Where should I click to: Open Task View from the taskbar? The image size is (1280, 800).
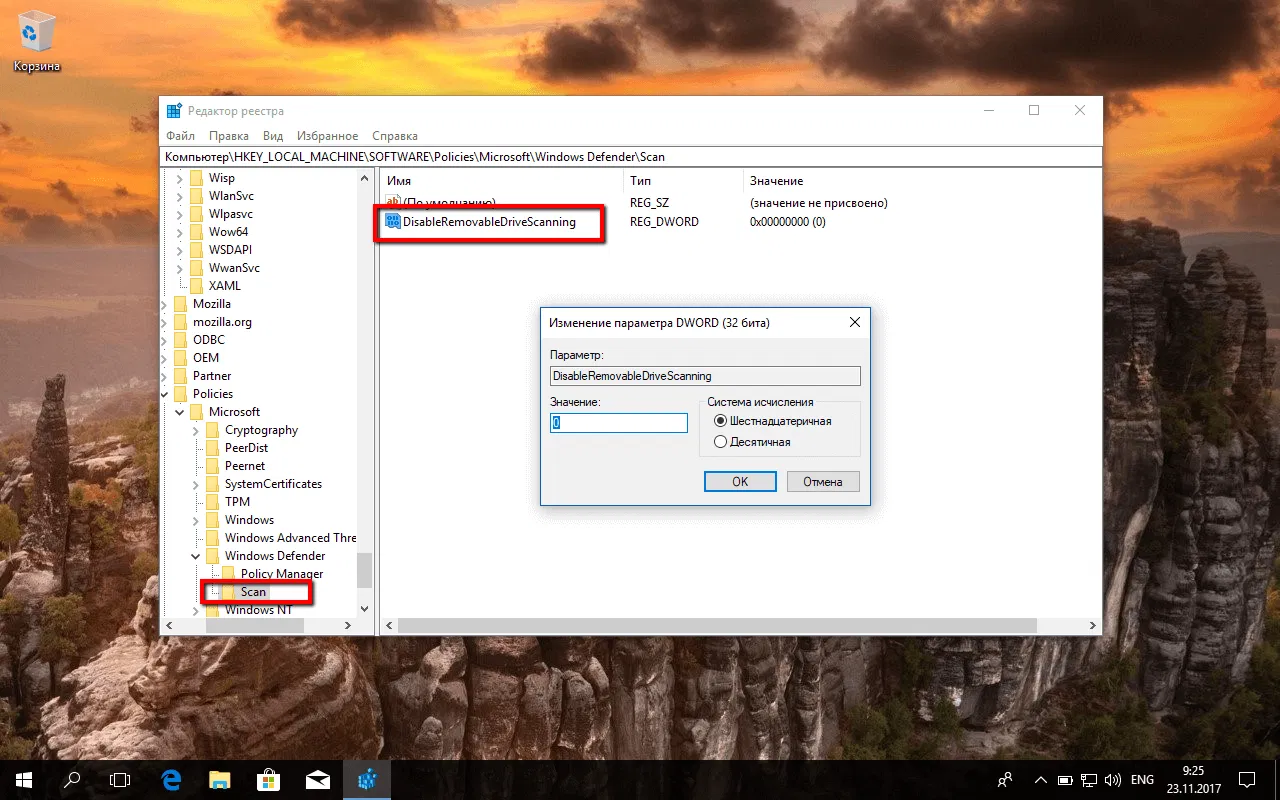(120, 780)
